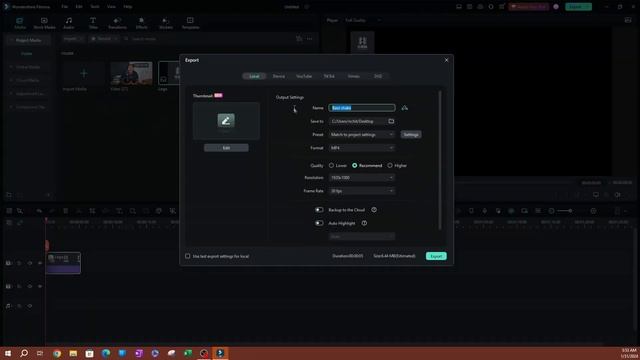Screen dimensions: 640x360
Task: Open the Stickers library
Action: pos(166,23)
